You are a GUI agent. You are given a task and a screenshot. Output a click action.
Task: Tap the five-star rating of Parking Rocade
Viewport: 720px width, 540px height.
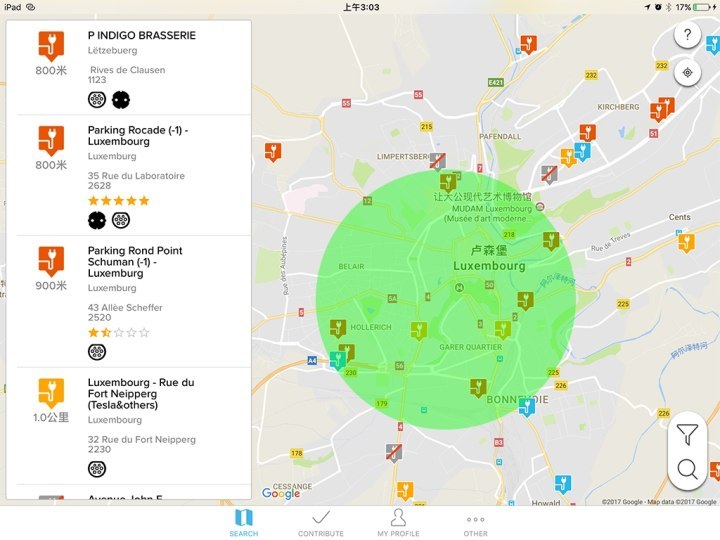[119, 201]
